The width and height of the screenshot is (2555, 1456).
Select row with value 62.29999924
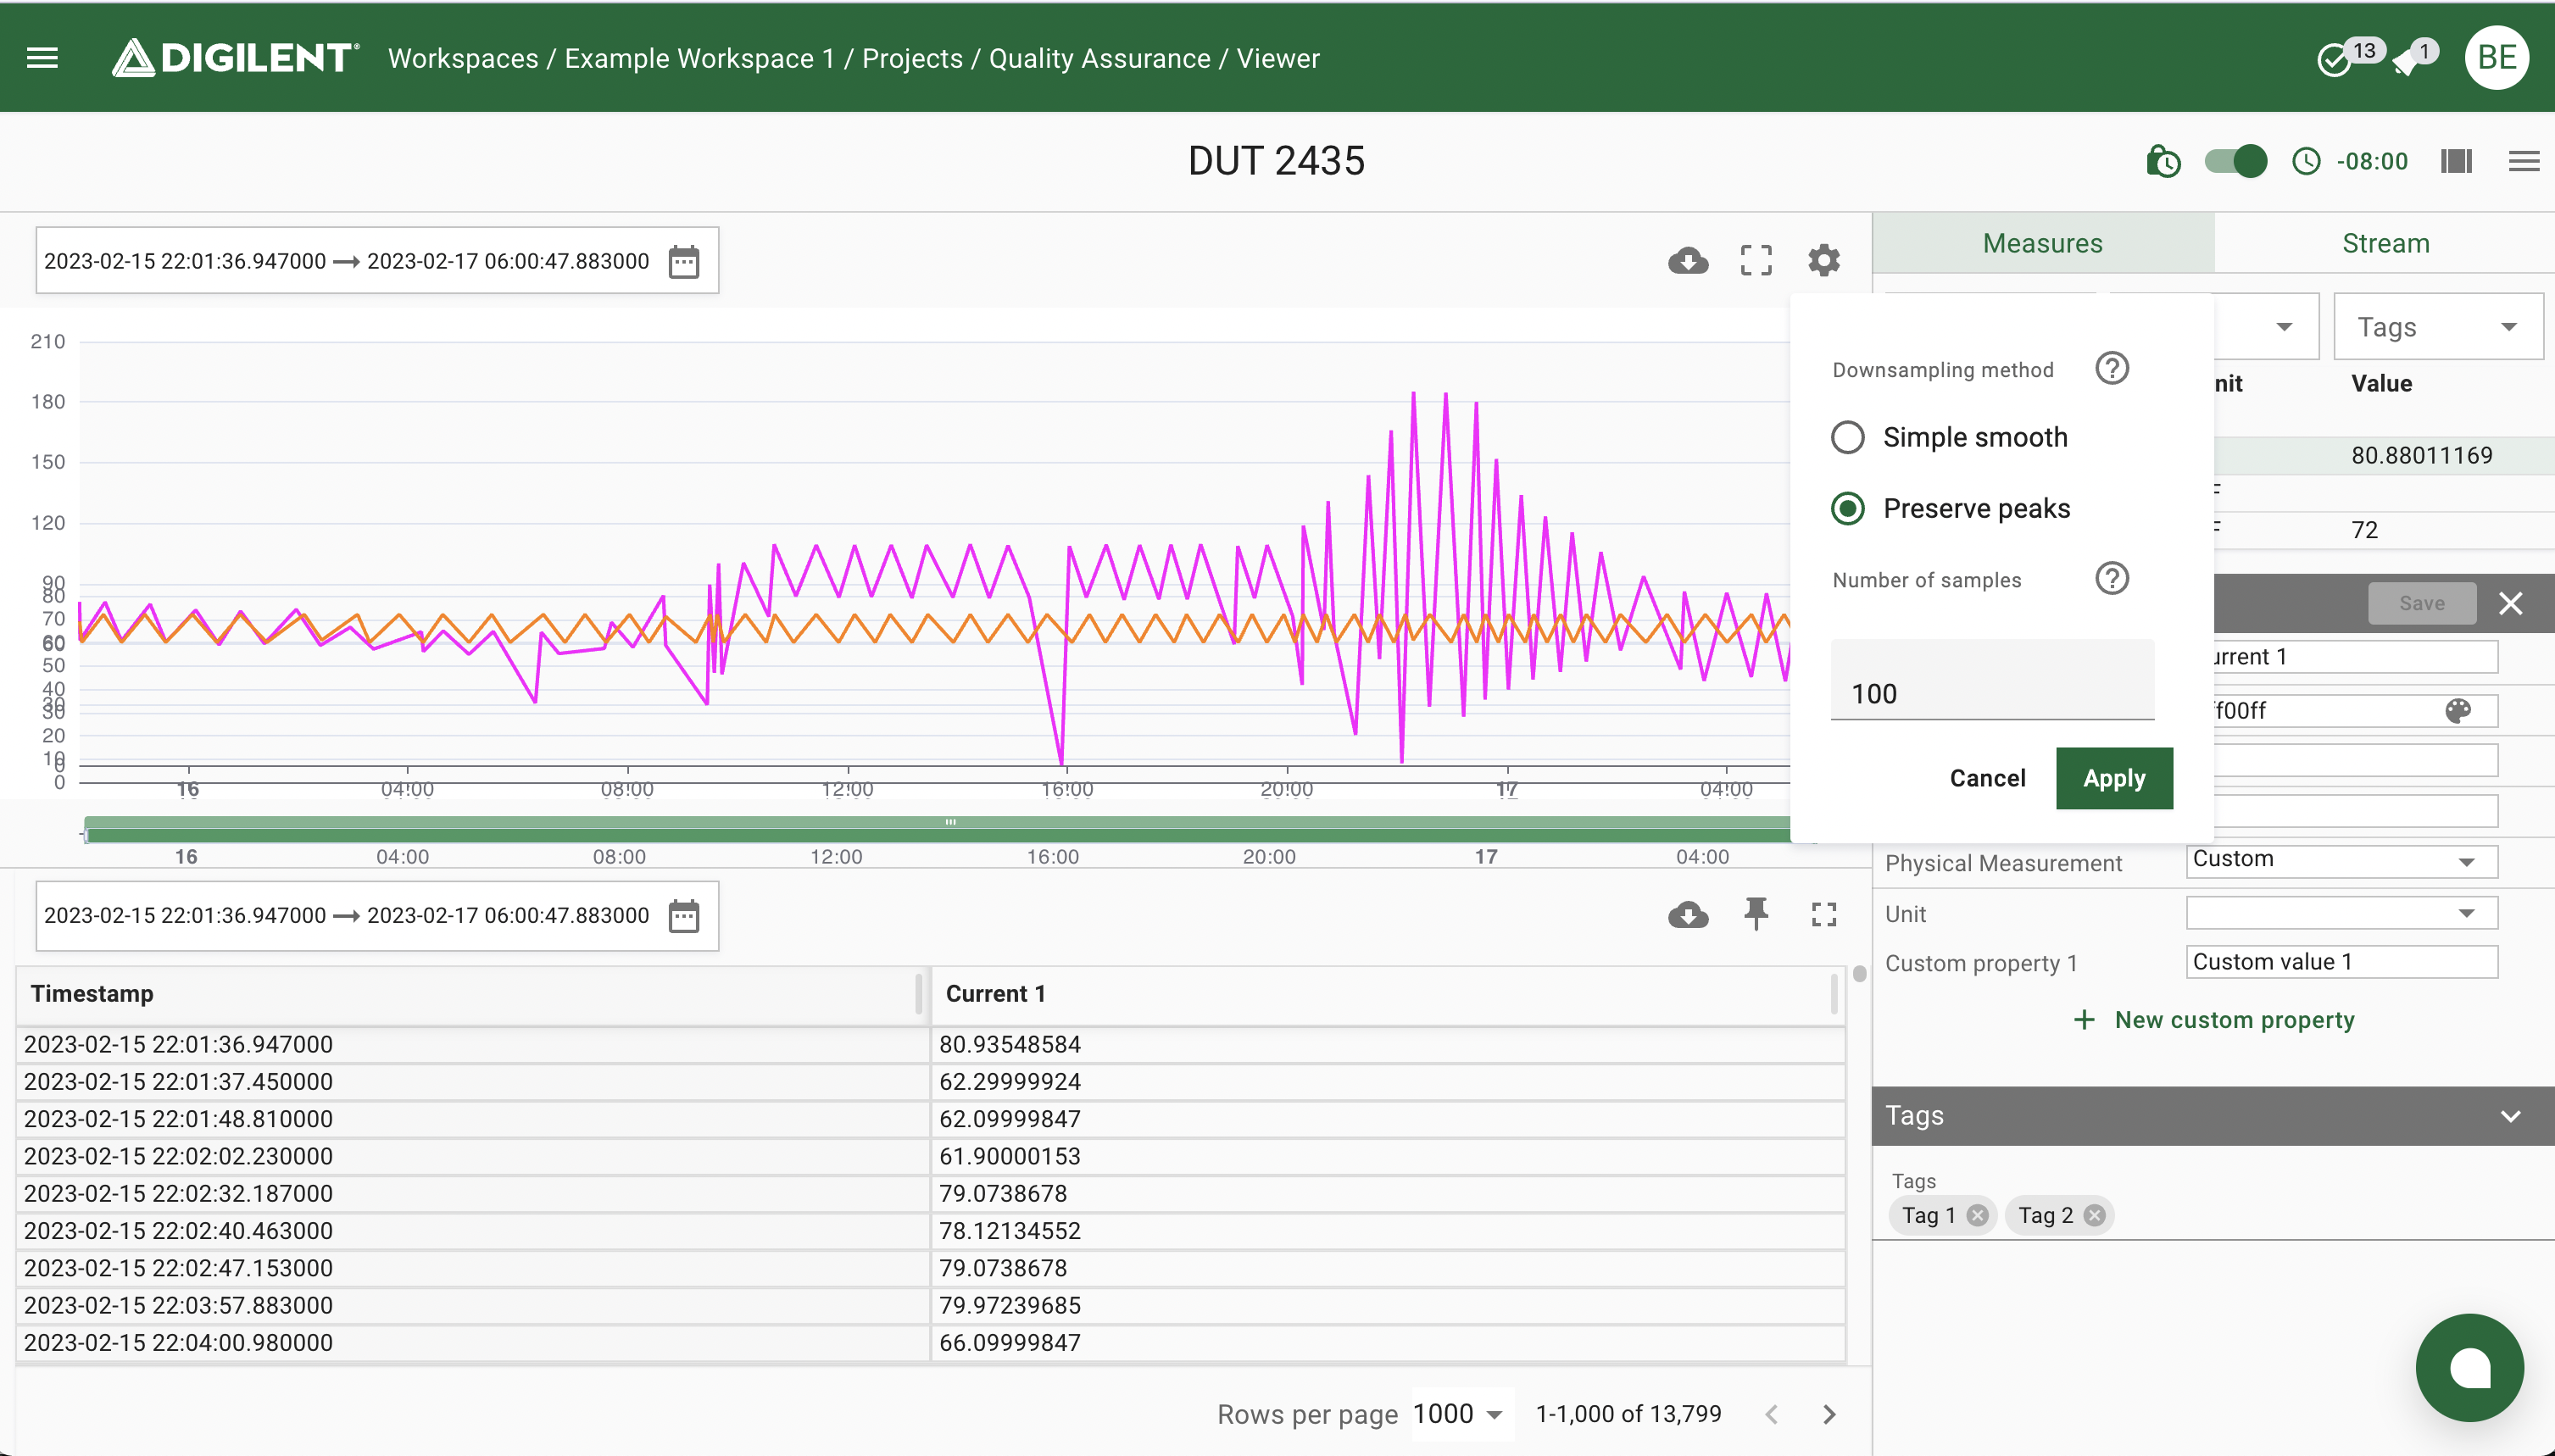pos(930,1082)
